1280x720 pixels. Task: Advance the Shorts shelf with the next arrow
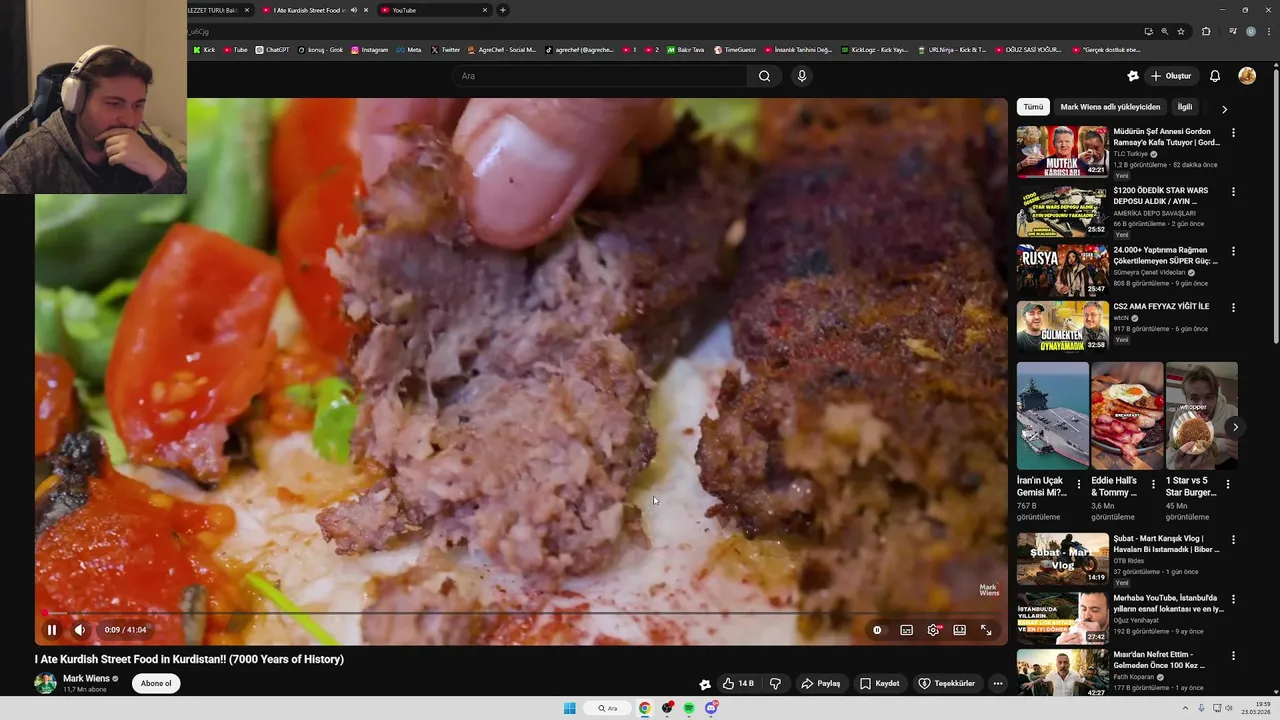point(1235,427)
